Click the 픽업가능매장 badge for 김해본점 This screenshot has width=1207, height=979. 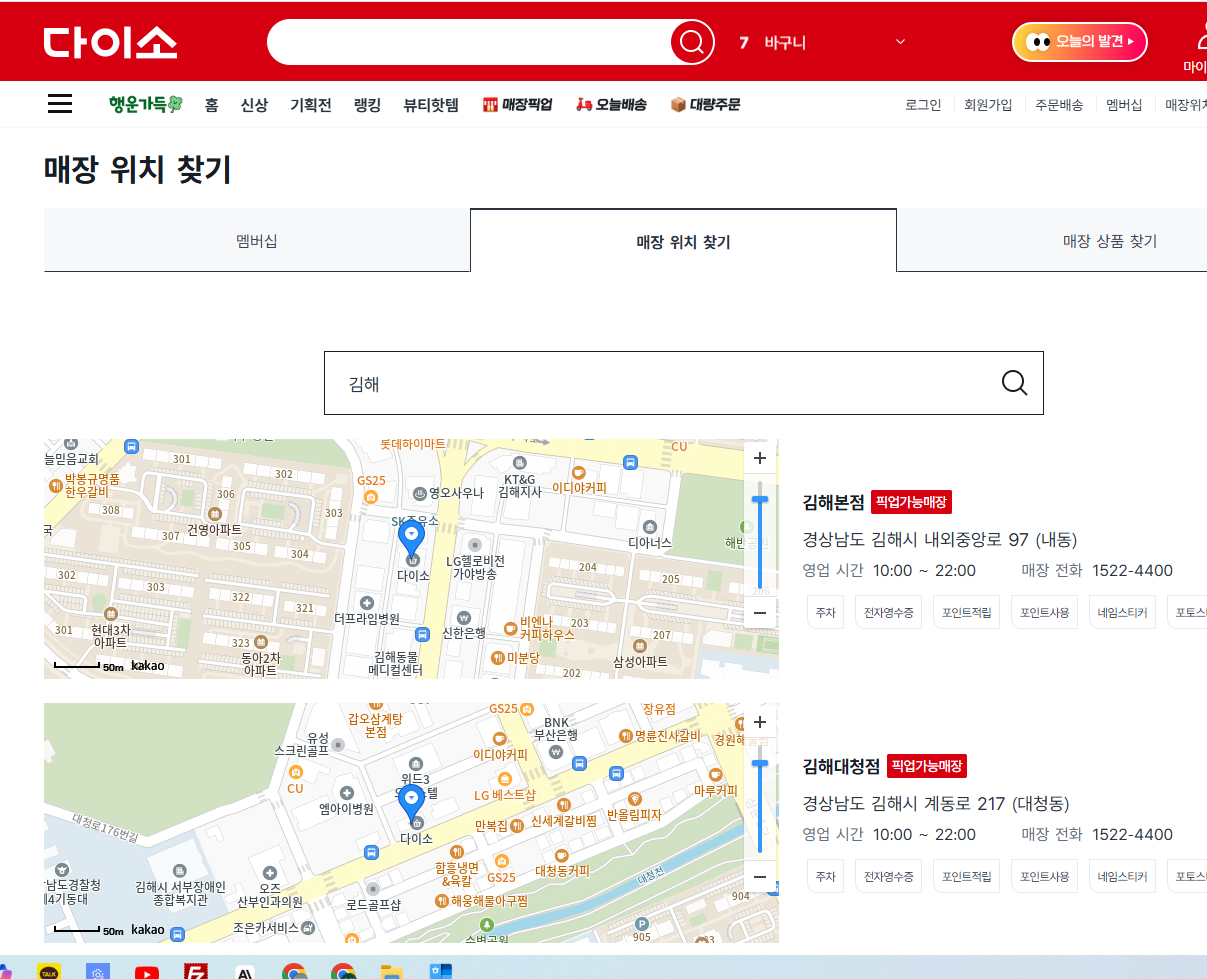[x=911, y=502]
